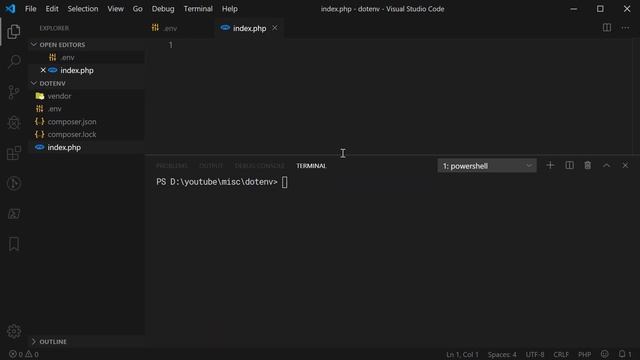
Task: Open the File menu
Action: pos(31,9)
